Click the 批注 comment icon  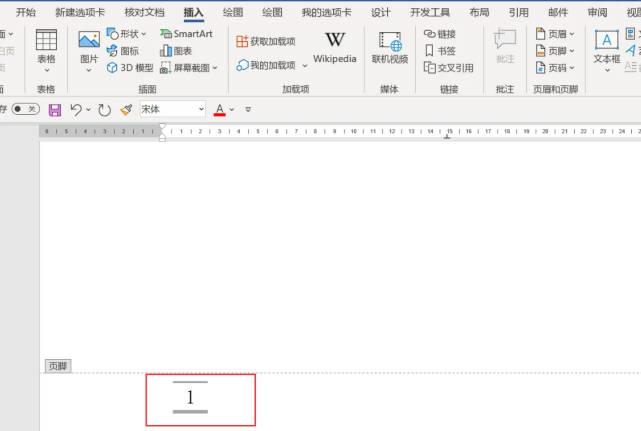click(x=505, y=39)
